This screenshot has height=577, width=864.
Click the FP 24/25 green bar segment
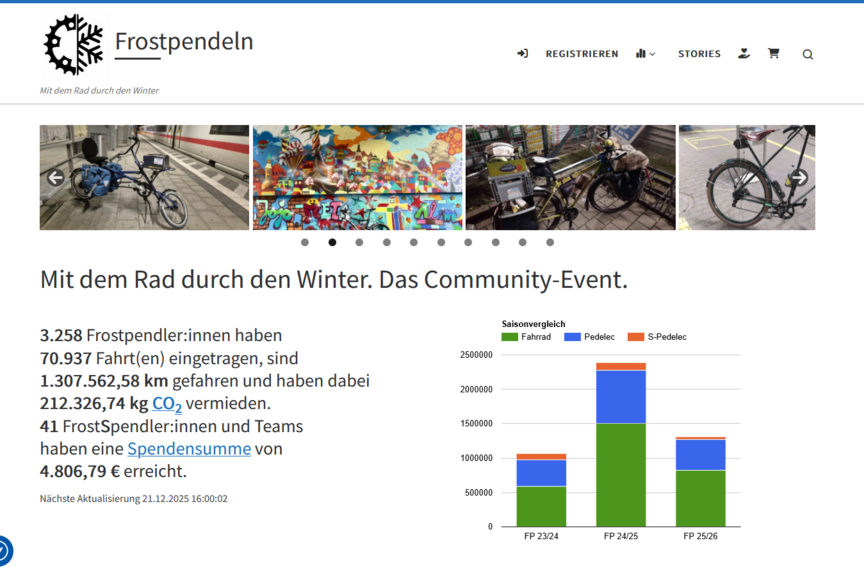pyautogui.click(x=620, y=475)
